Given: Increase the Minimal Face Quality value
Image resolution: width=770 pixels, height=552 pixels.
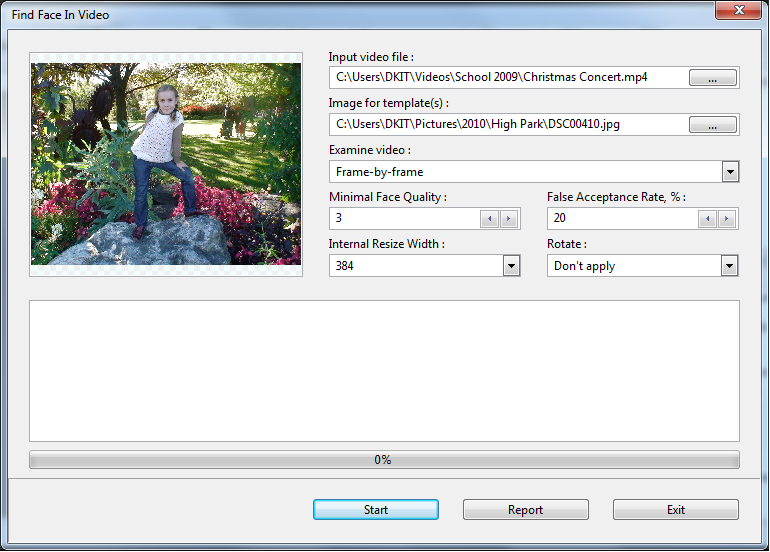Looking at the screenshot, I should pos(509,219).
